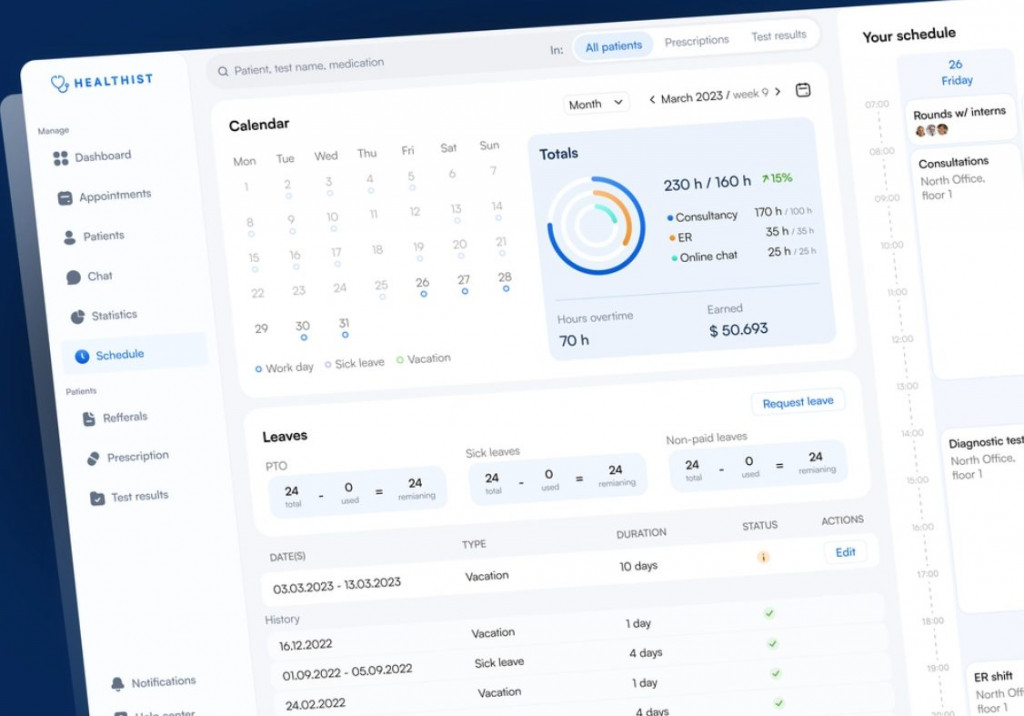Select the Test results search filter tab

click(779, 35)
